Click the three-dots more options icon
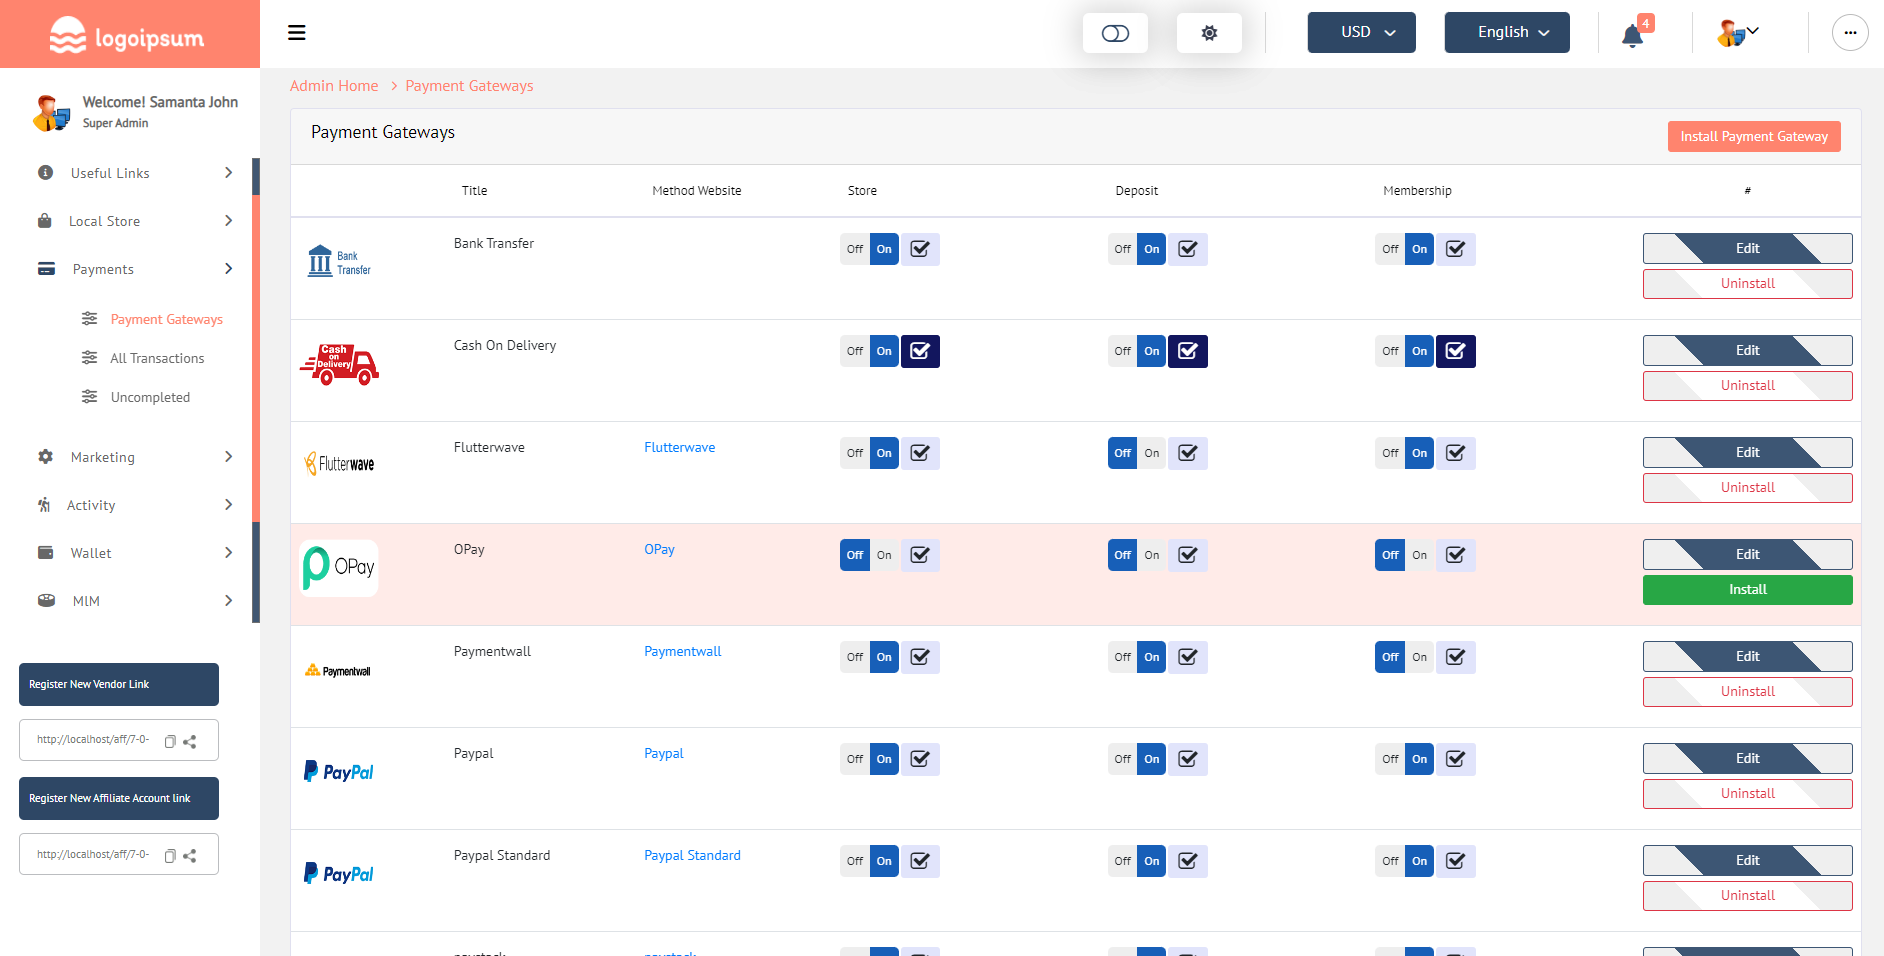The width and height of the screenshot is (1884, 956). pos(1849,33)
